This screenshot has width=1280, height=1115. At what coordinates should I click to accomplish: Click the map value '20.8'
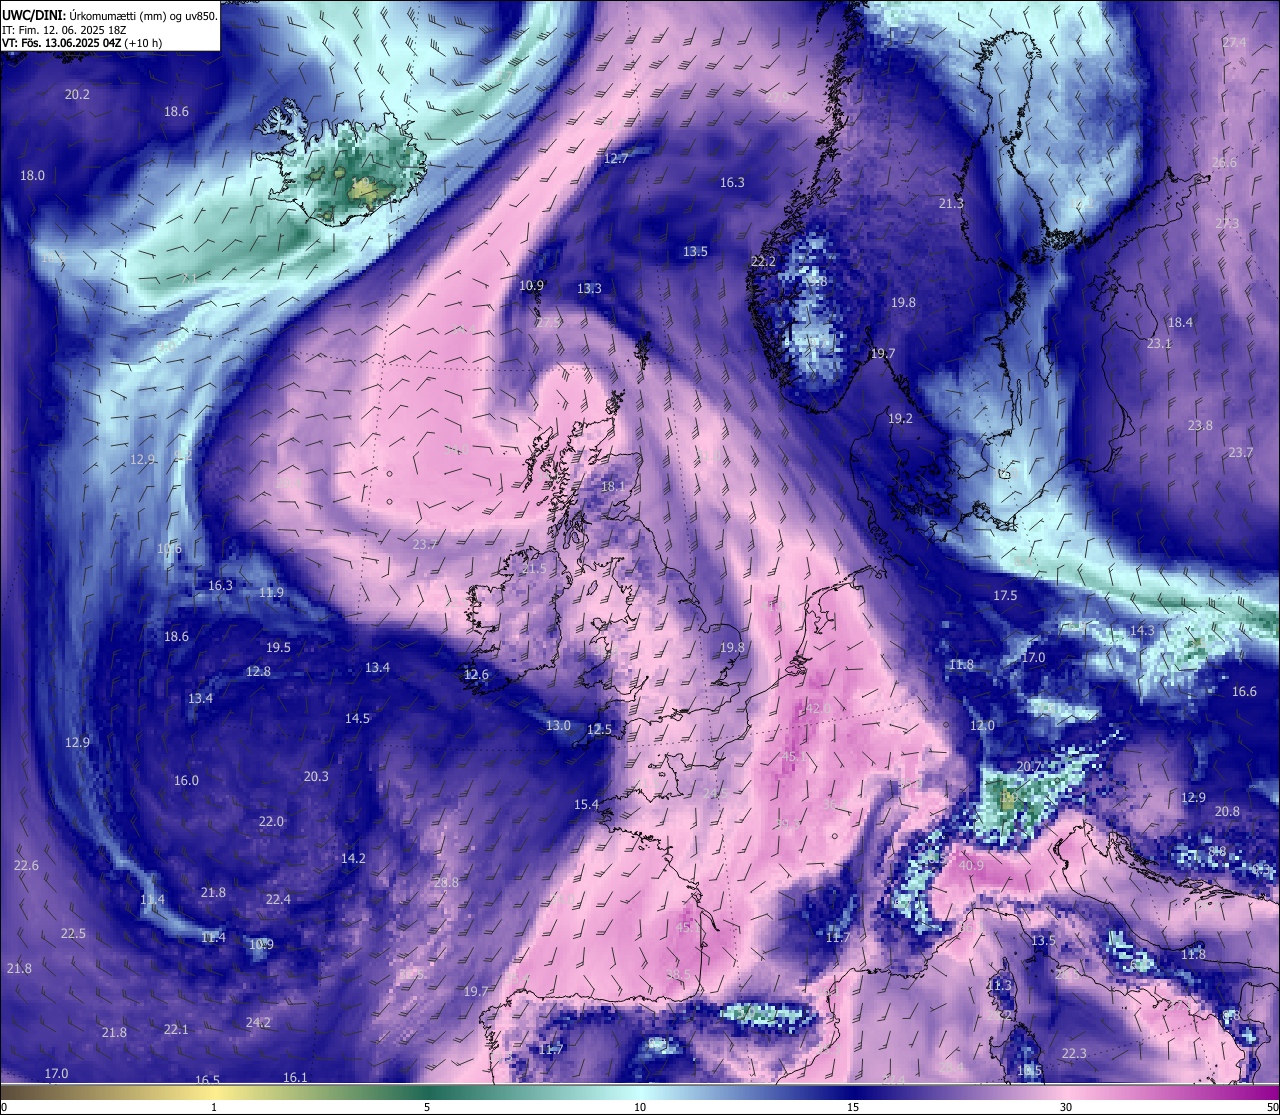tap(1227, 811)
